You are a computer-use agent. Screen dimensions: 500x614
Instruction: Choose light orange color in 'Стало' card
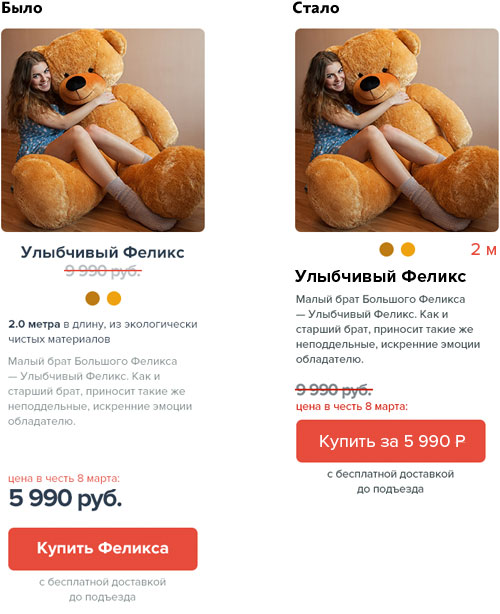(x=408, y=249)
